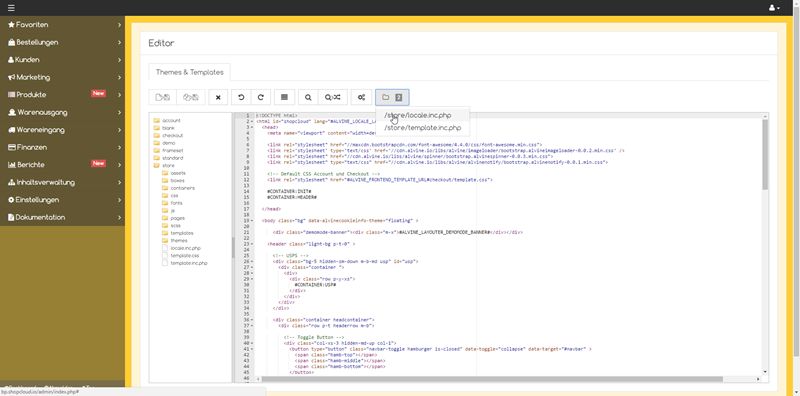Open Dokumentation sidebar entry
This screenshot has height=396, width=800.
tap(62, 217)
